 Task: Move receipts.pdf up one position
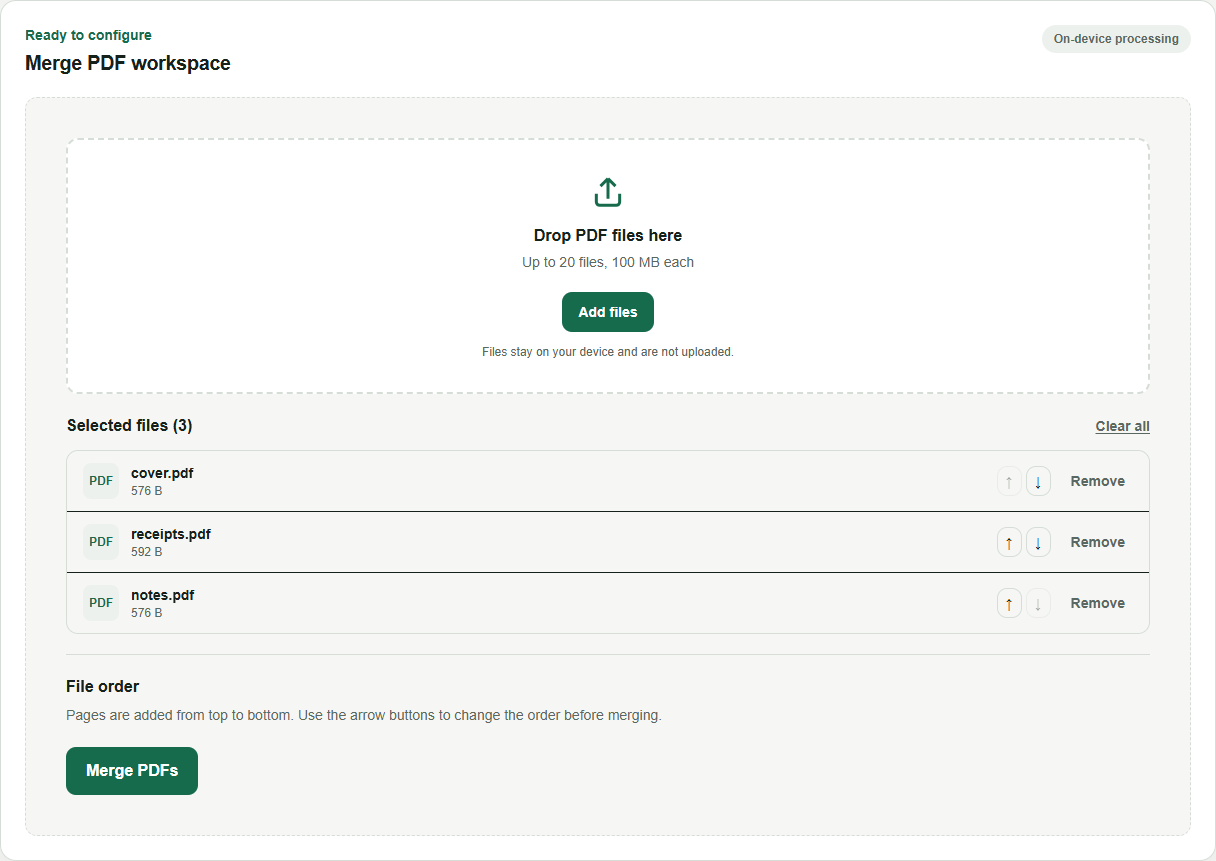1009,542
